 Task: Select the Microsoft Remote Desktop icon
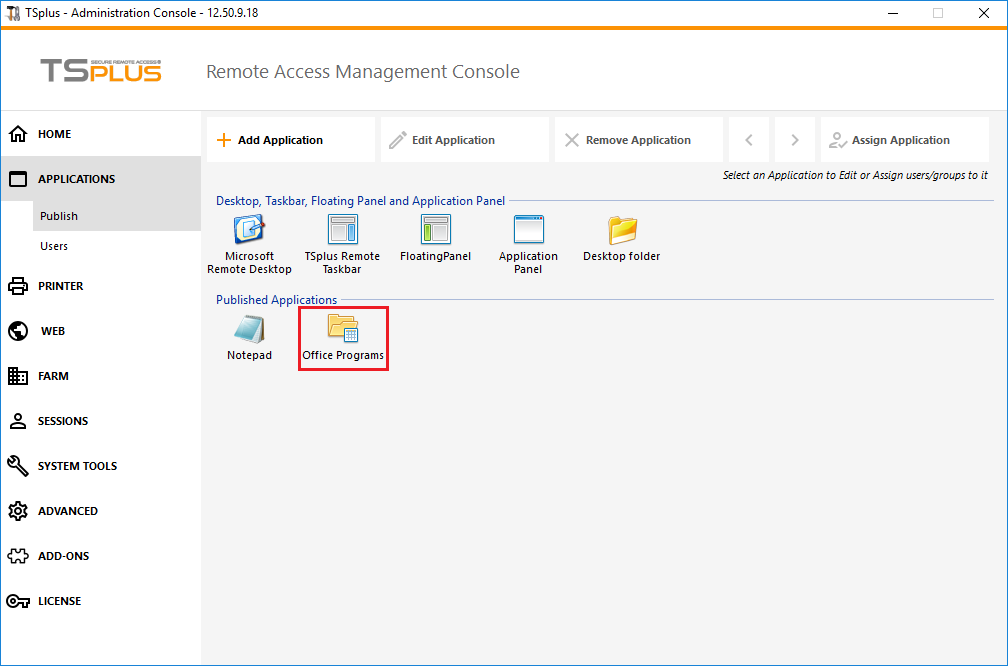(249, 230)
